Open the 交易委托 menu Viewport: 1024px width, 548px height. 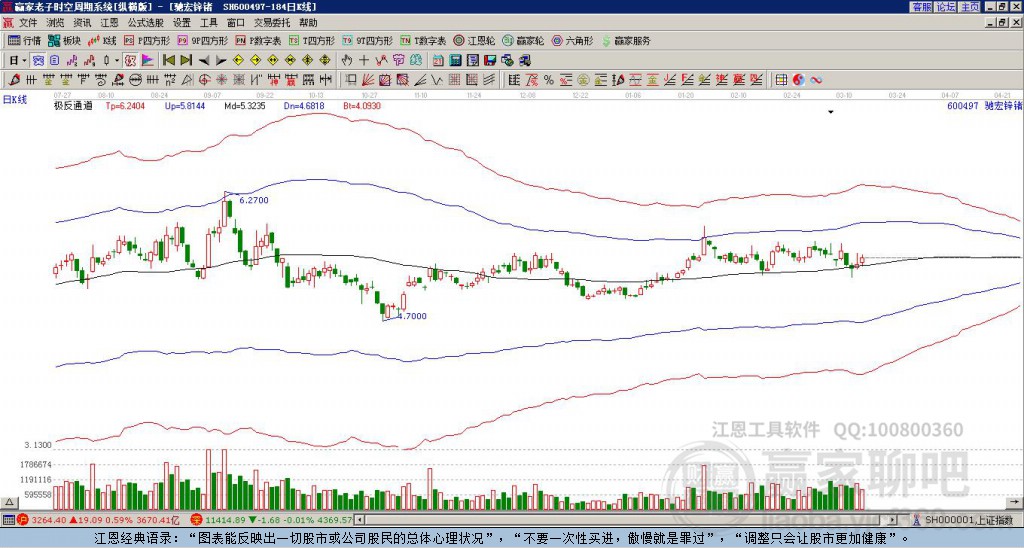tap(272, 23)
